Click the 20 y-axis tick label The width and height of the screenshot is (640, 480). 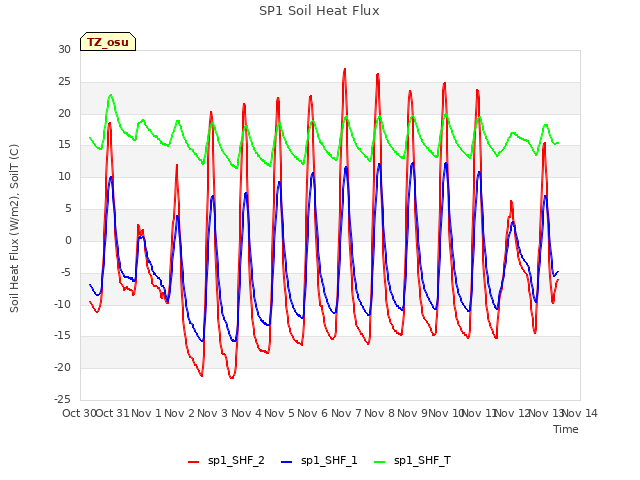[x=64, y=113]
